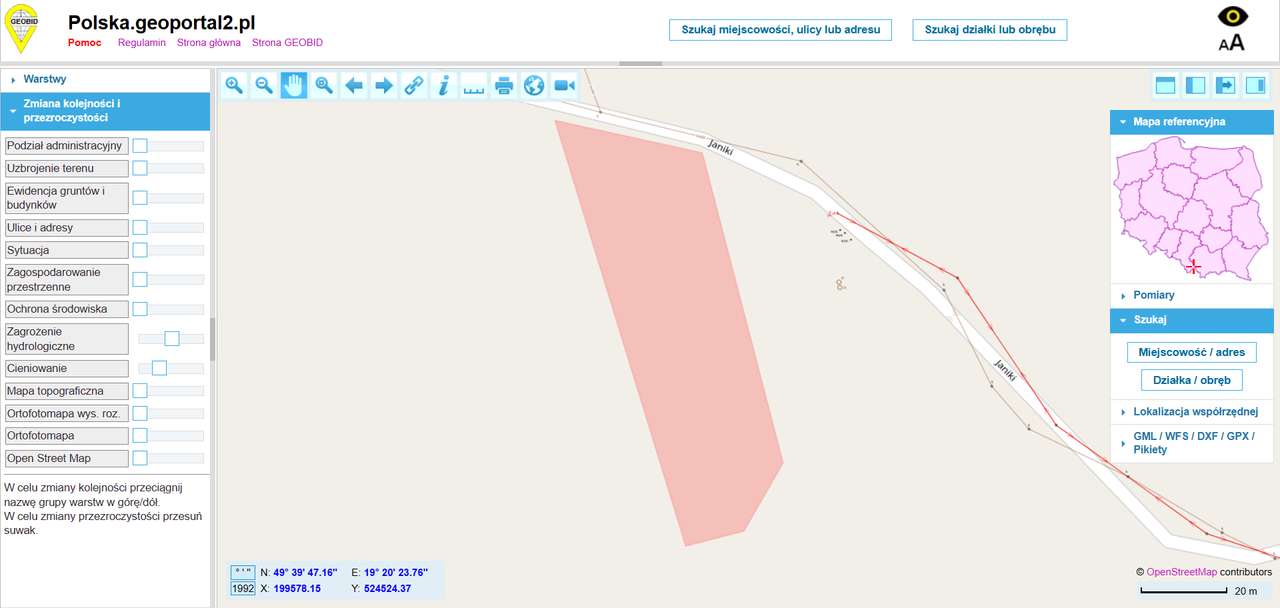Toggle the DMS coordinate format button
The height and width of the screenshot is (608, 1280).
pos(243,573)
